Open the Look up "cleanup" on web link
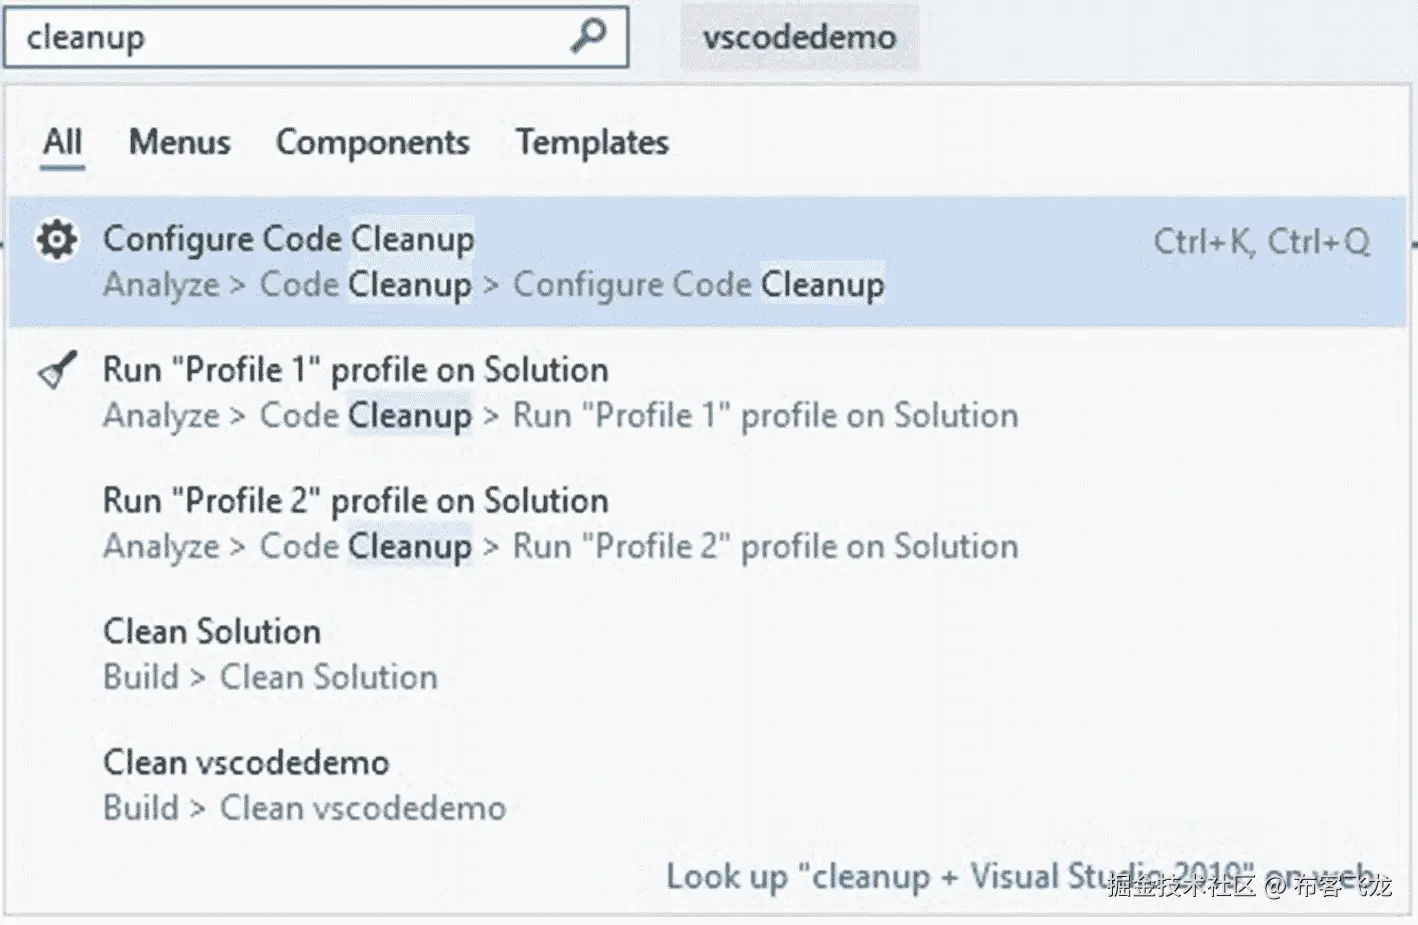 pyautogui.click(x=1020, y=877)
